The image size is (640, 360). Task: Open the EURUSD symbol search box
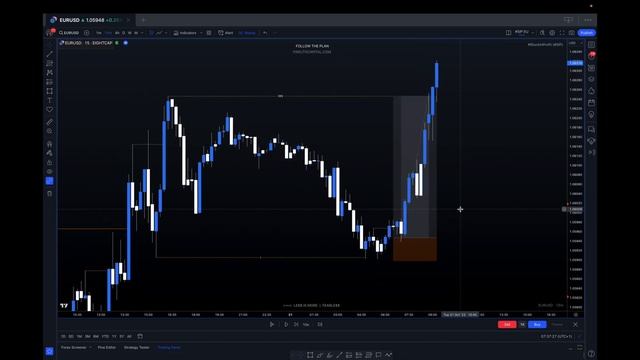pos(69,33)
